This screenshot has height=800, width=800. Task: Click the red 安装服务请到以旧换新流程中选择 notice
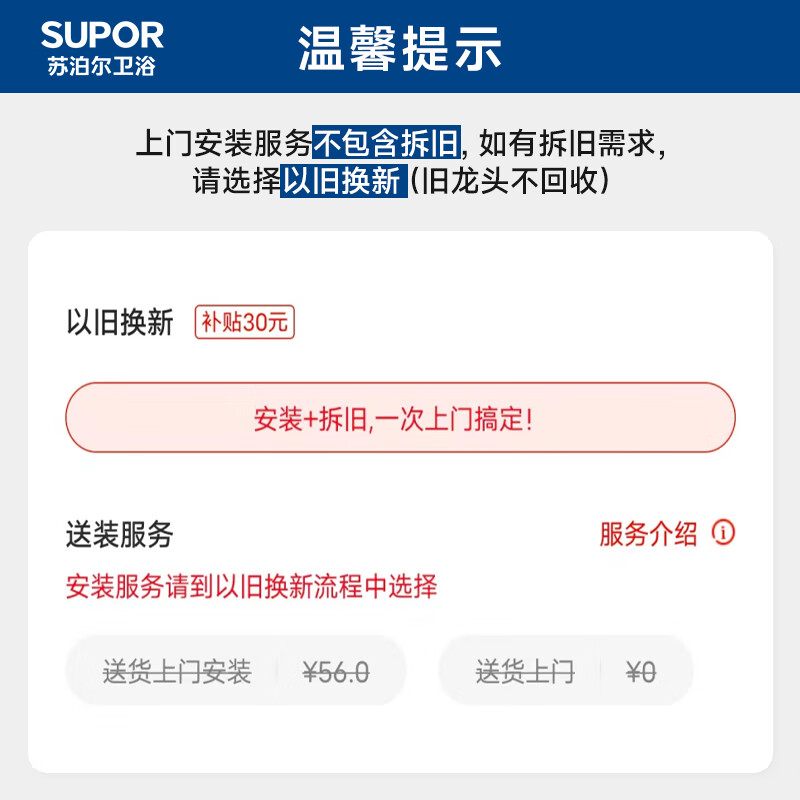252,586
